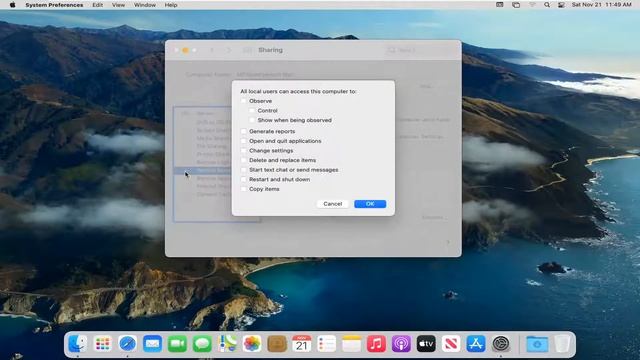Open the Window menu
The image size is (640, 360).
tap(145, 5)
